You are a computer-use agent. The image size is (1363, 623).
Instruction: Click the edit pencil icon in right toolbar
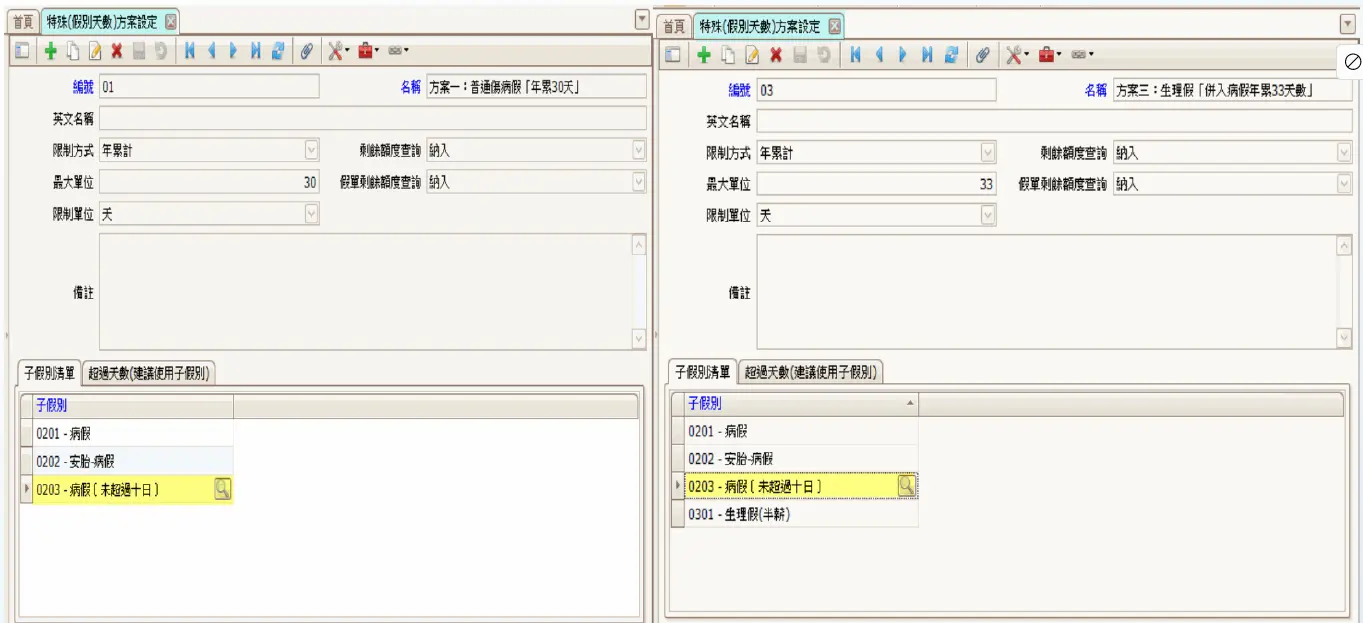click(x=753, y=55)
